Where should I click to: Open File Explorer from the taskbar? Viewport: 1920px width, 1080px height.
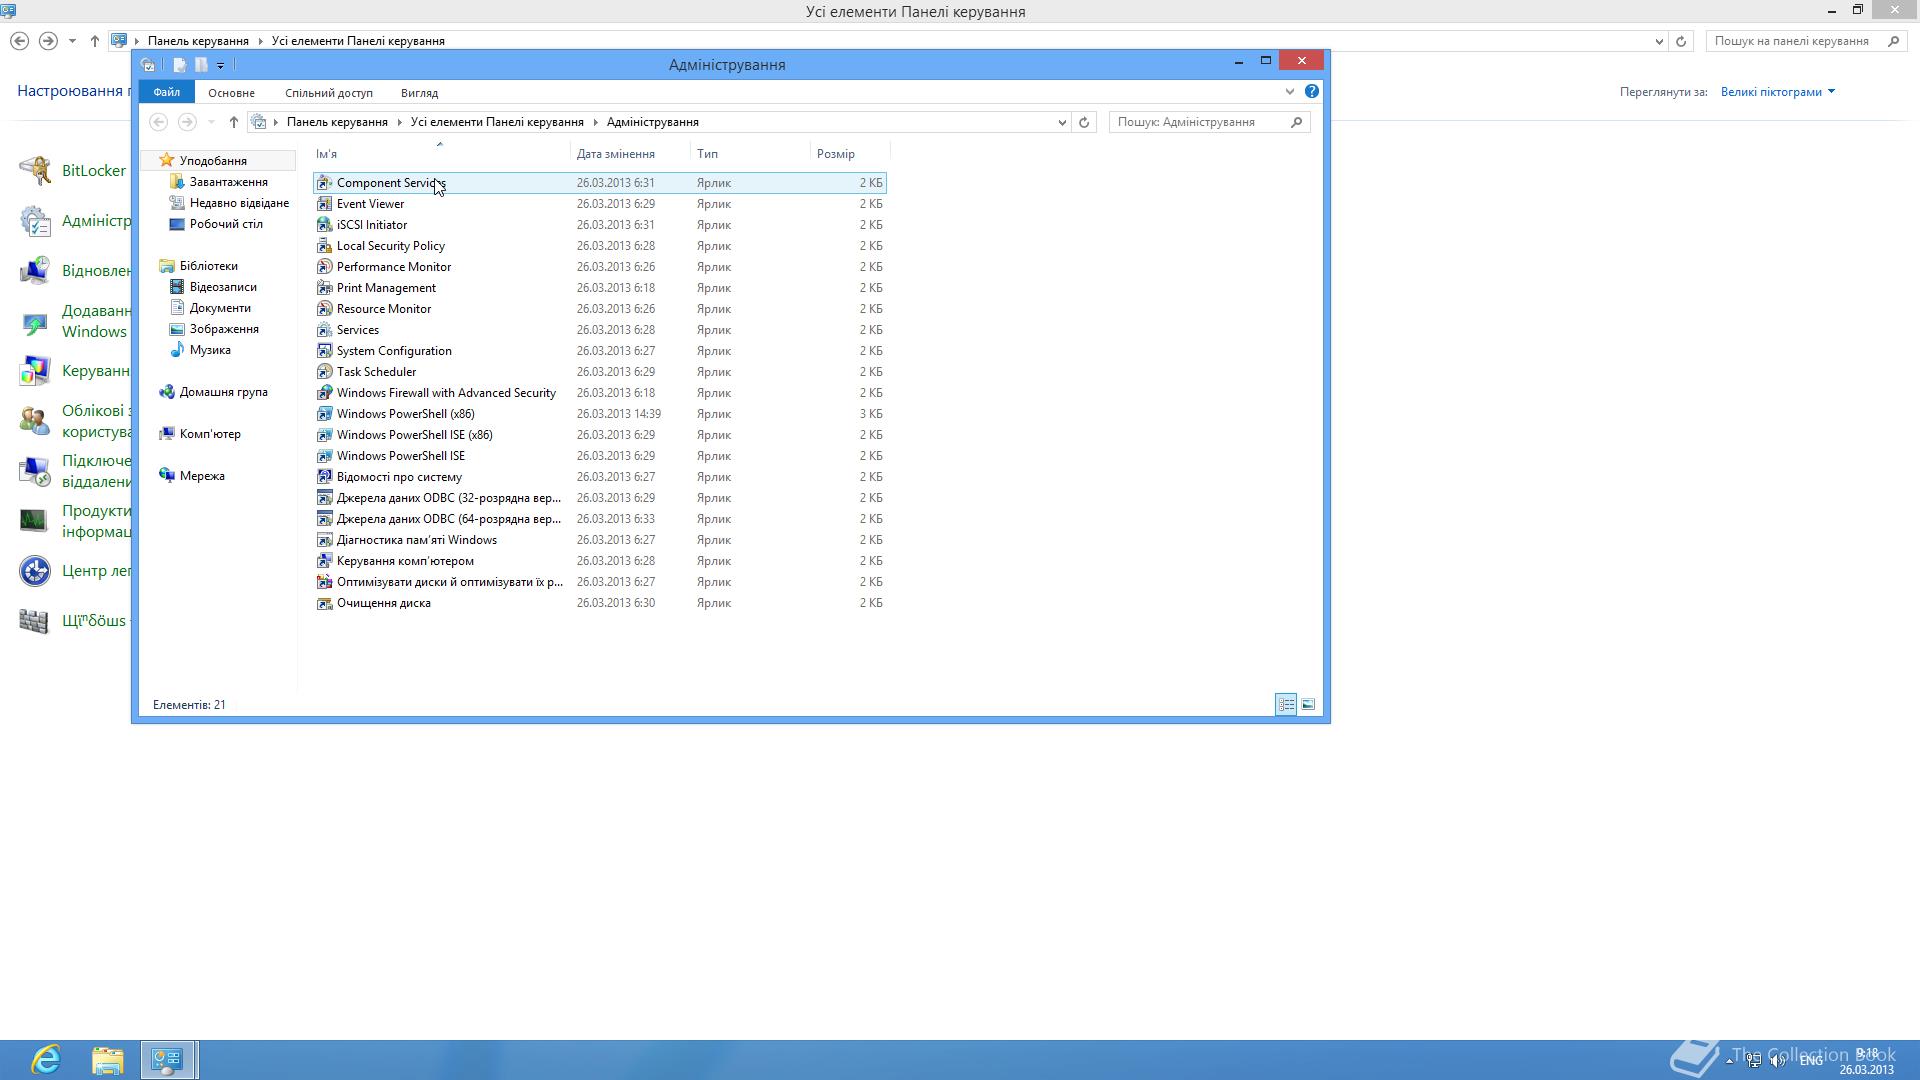click(x=107, y=1059)
